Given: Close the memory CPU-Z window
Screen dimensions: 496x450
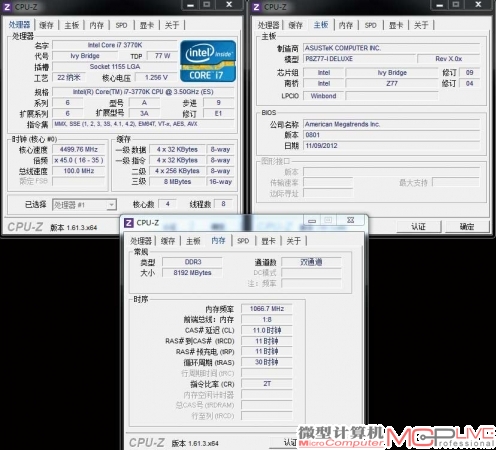Looking at the screenshot, I should point(350,220).
